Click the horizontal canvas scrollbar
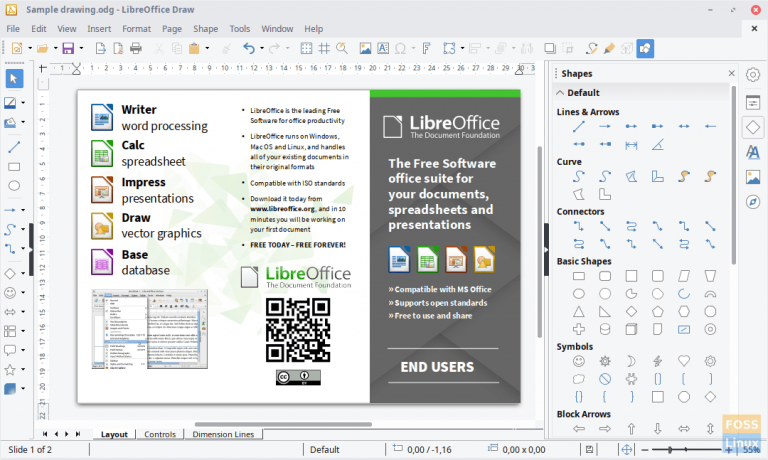The image size is (768, 460). (x=283, y=424)
